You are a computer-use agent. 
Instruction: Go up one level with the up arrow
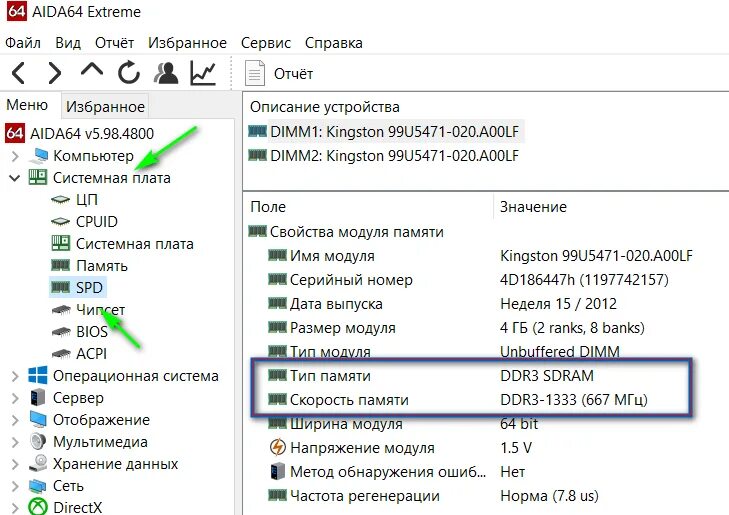(x=92, y=70)
